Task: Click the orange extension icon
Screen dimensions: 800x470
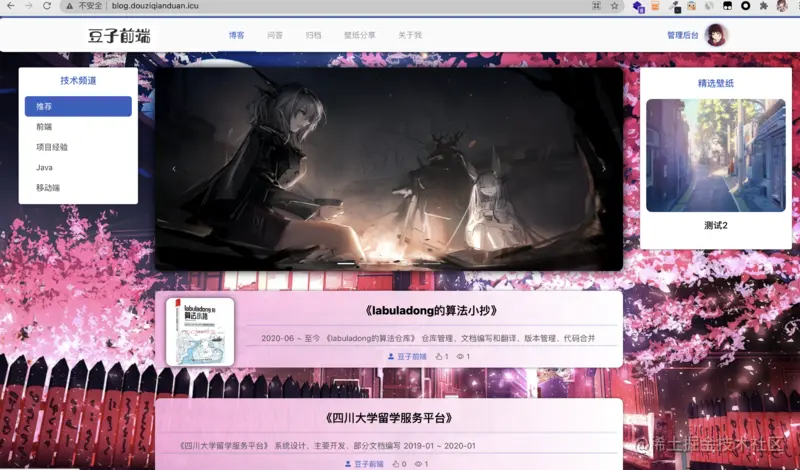Action: pyautogui.click(x=656, y=6)
